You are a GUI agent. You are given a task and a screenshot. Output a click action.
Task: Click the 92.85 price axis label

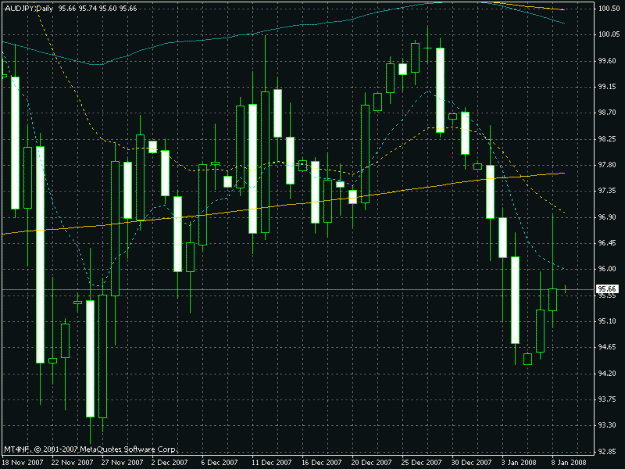click(608, 452)
